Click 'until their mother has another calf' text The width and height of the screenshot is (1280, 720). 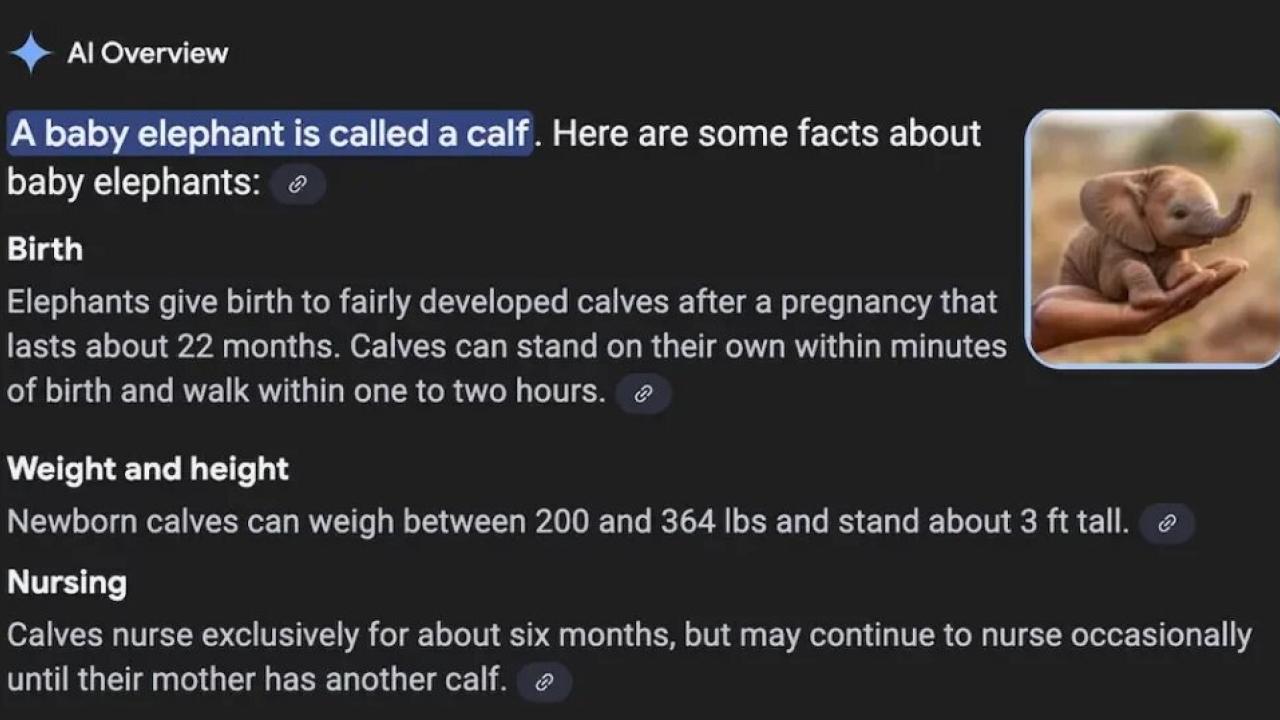(253, 680)
